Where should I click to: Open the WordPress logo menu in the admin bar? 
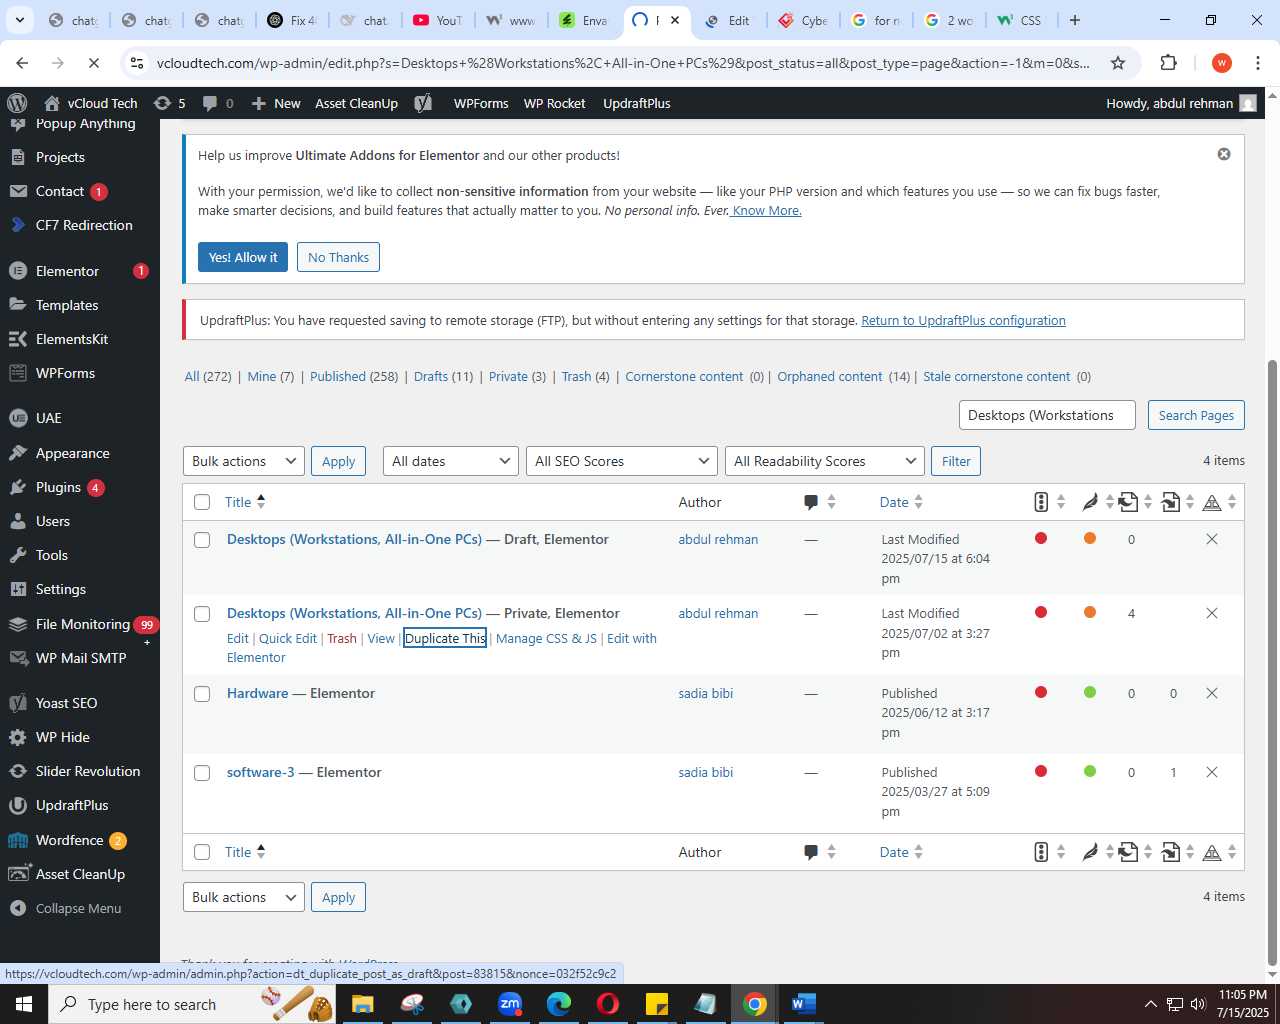click(x=17, y=103)
